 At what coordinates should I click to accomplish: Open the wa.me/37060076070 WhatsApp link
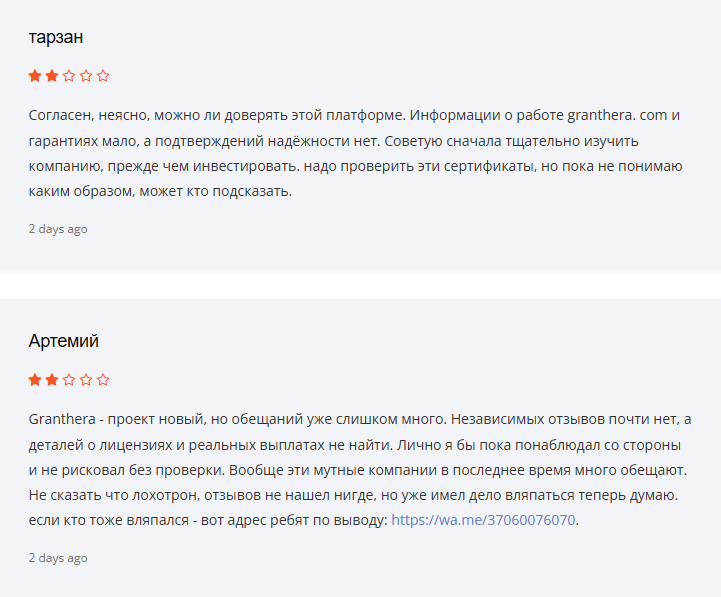click(x=483, y=520)
